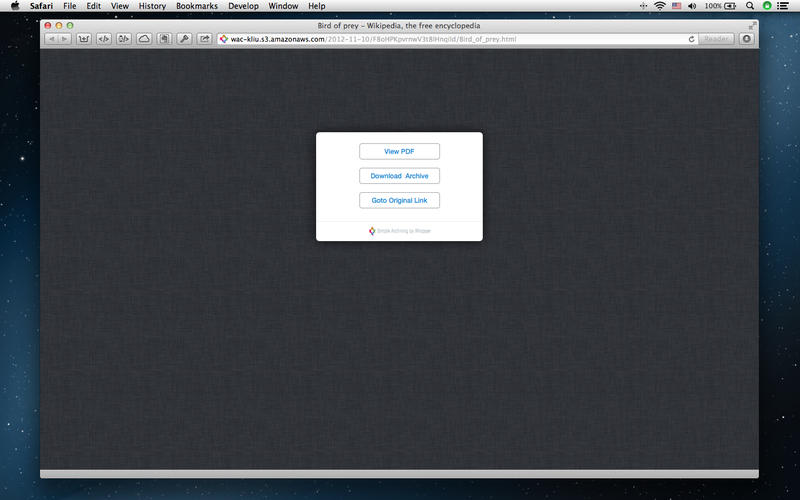The height and width of the screenshot is (500, 800).
Task: Follow the Goto Original Link button
Action: 399,201
